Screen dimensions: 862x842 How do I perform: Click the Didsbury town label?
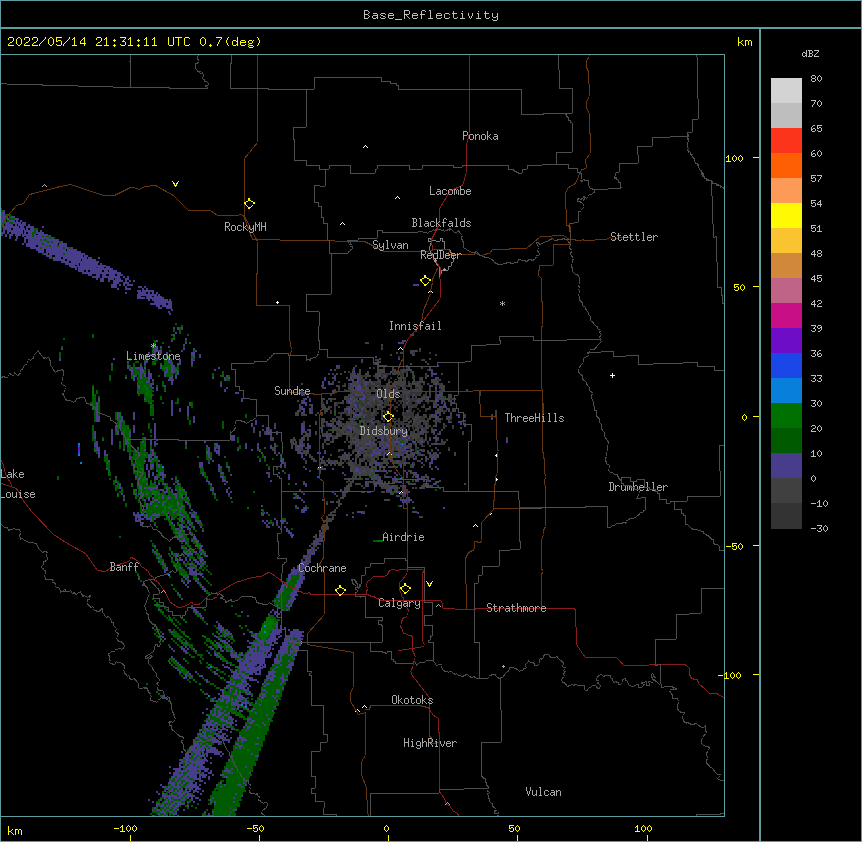pyautogui.click(x=384, y=431)
